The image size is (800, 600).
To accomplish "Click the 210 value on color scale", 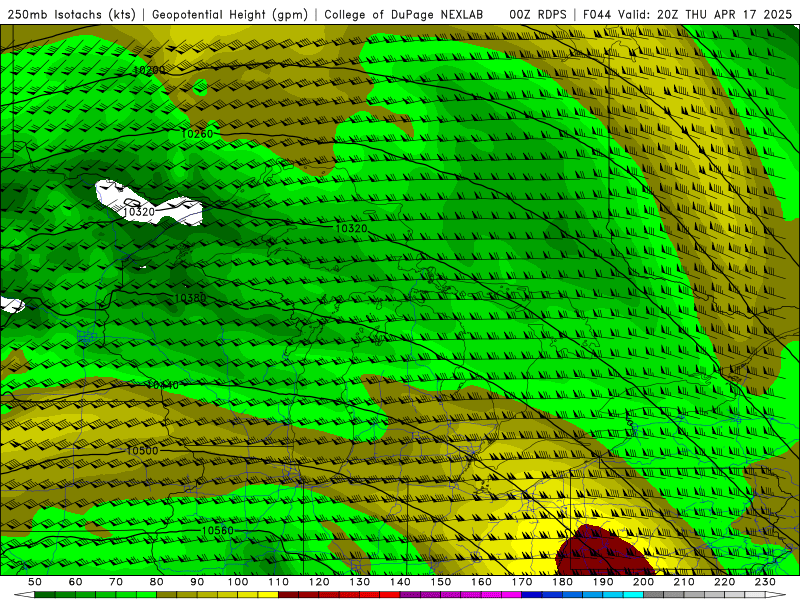I will 684,582.
